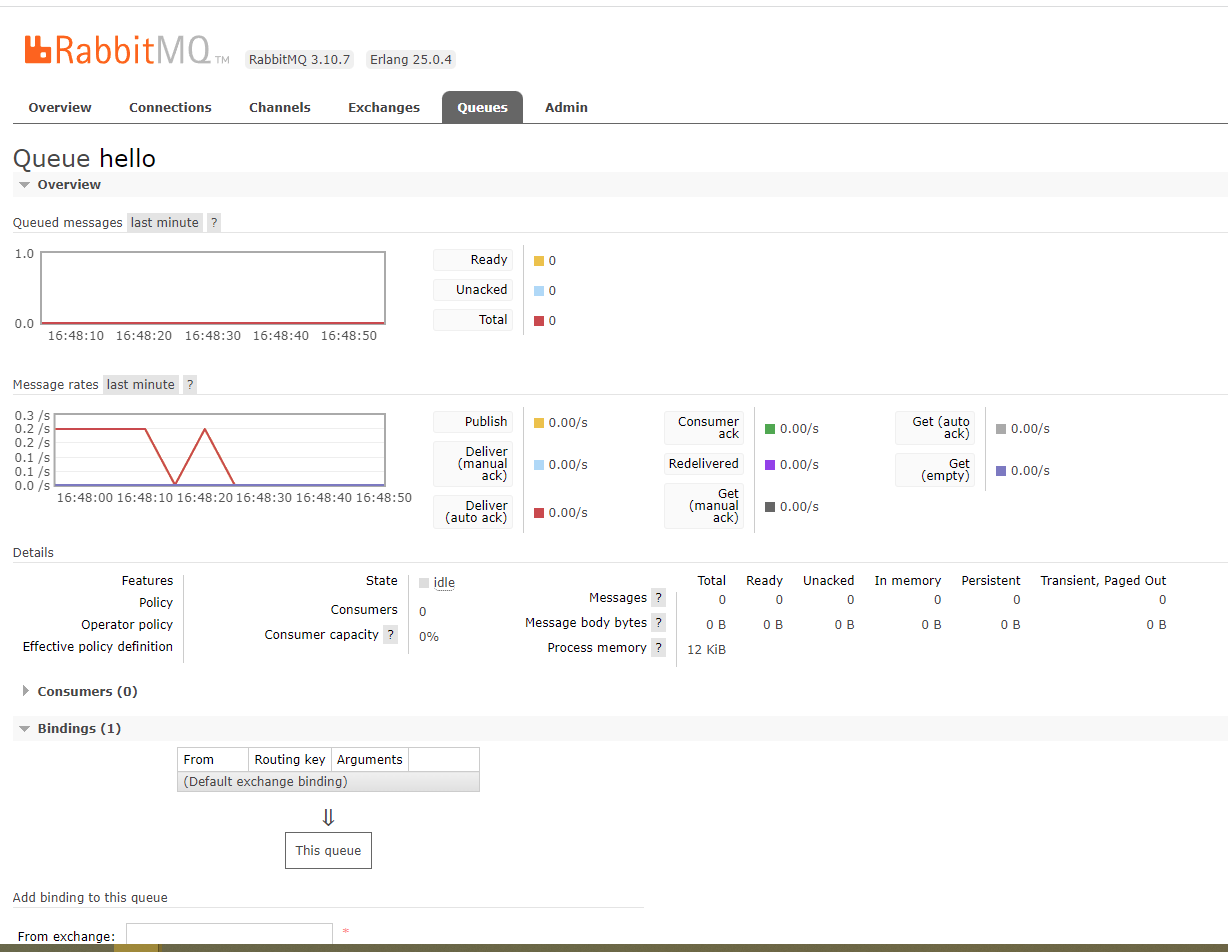Click the Get (empty) color swatch
The width and height of the screenshot is (1228, 952).
click(1001, 471)
